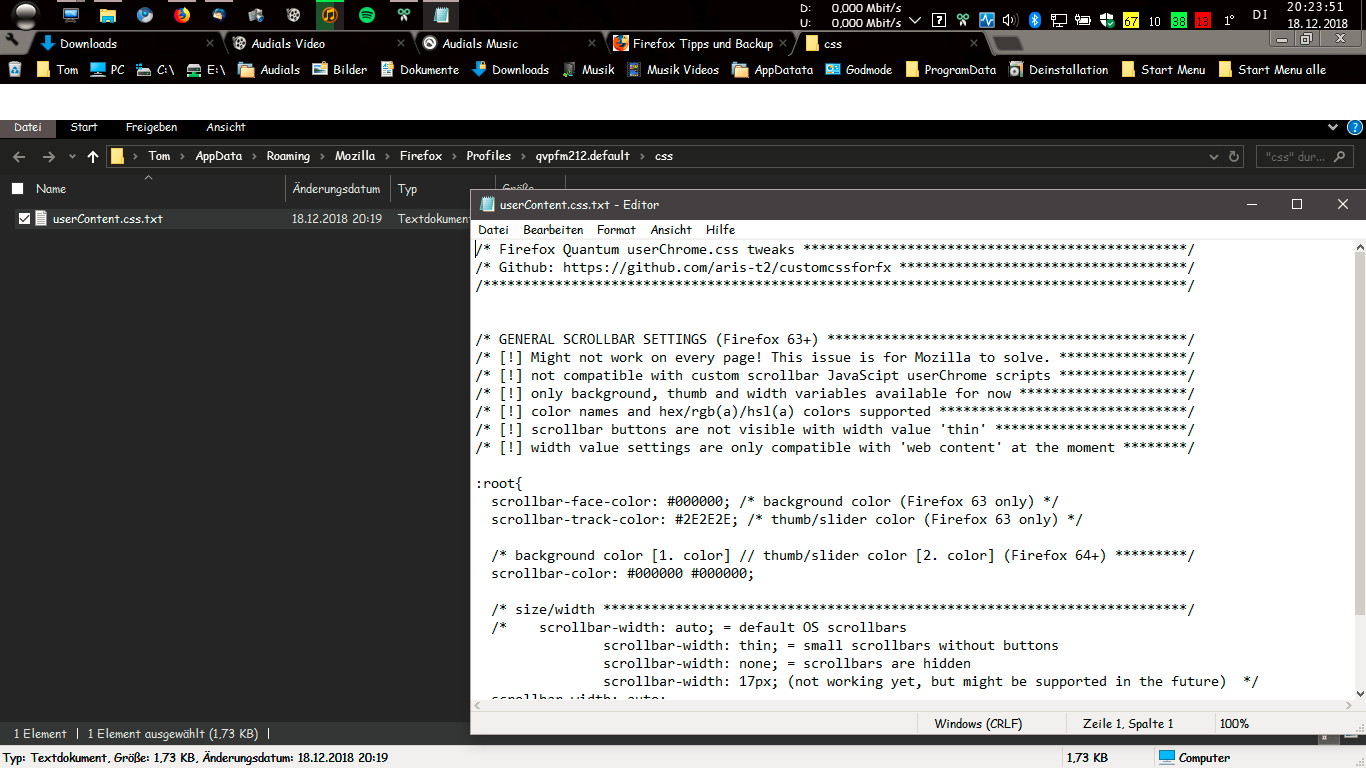The image size is (1366, 768).
Task: Open the address bar history dropdown
Action: [x=1213, y=157]
